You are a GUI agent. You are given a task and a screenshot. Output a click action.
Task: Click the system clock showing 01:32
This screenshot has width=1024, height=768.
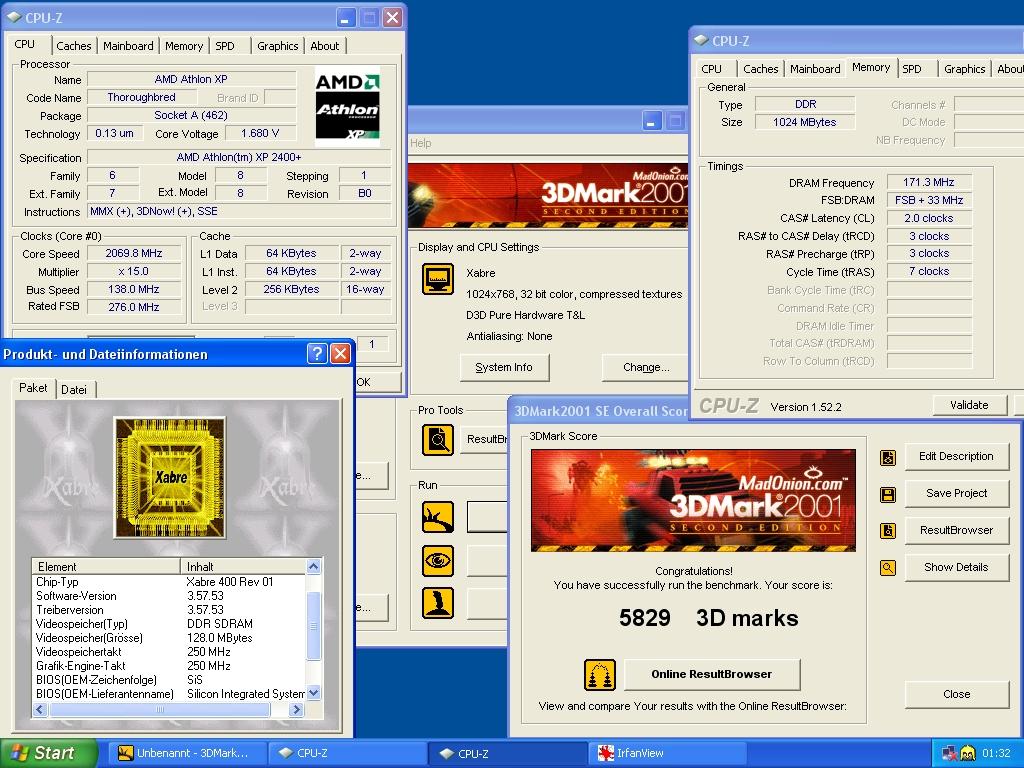tap(996, 753)
